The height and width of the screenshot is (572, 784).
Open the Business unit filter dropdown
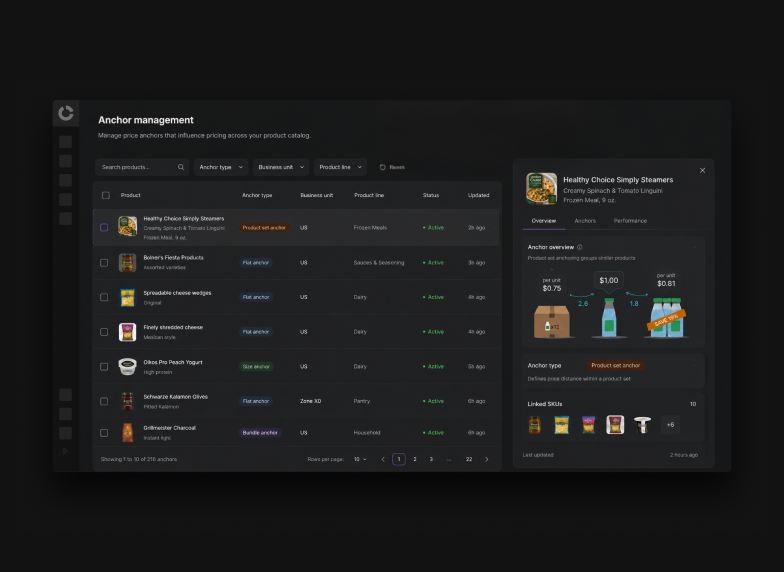coord(281,167)
